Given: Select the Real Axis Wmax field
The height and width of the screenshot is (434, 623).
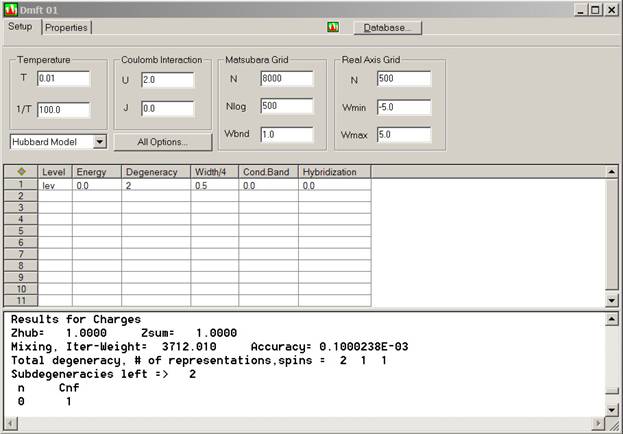Looking at the screenshot, I should pos(404,134).
